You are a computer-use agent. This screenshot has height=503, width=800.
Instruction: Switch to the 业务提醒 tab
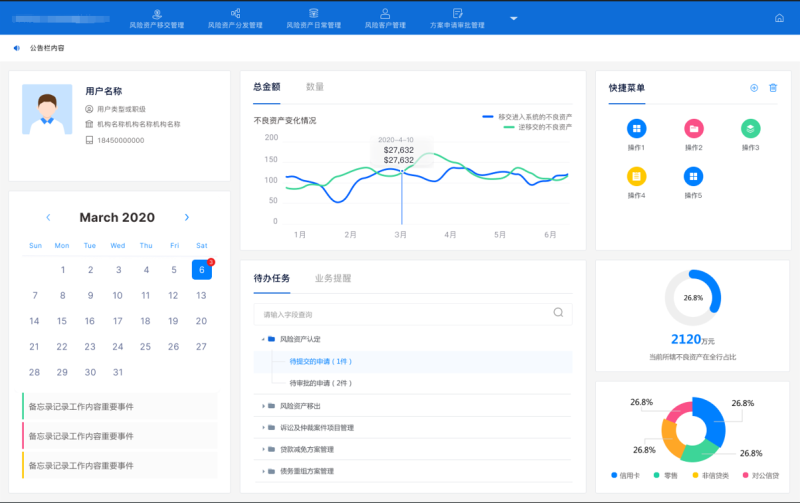click(332, 278)
